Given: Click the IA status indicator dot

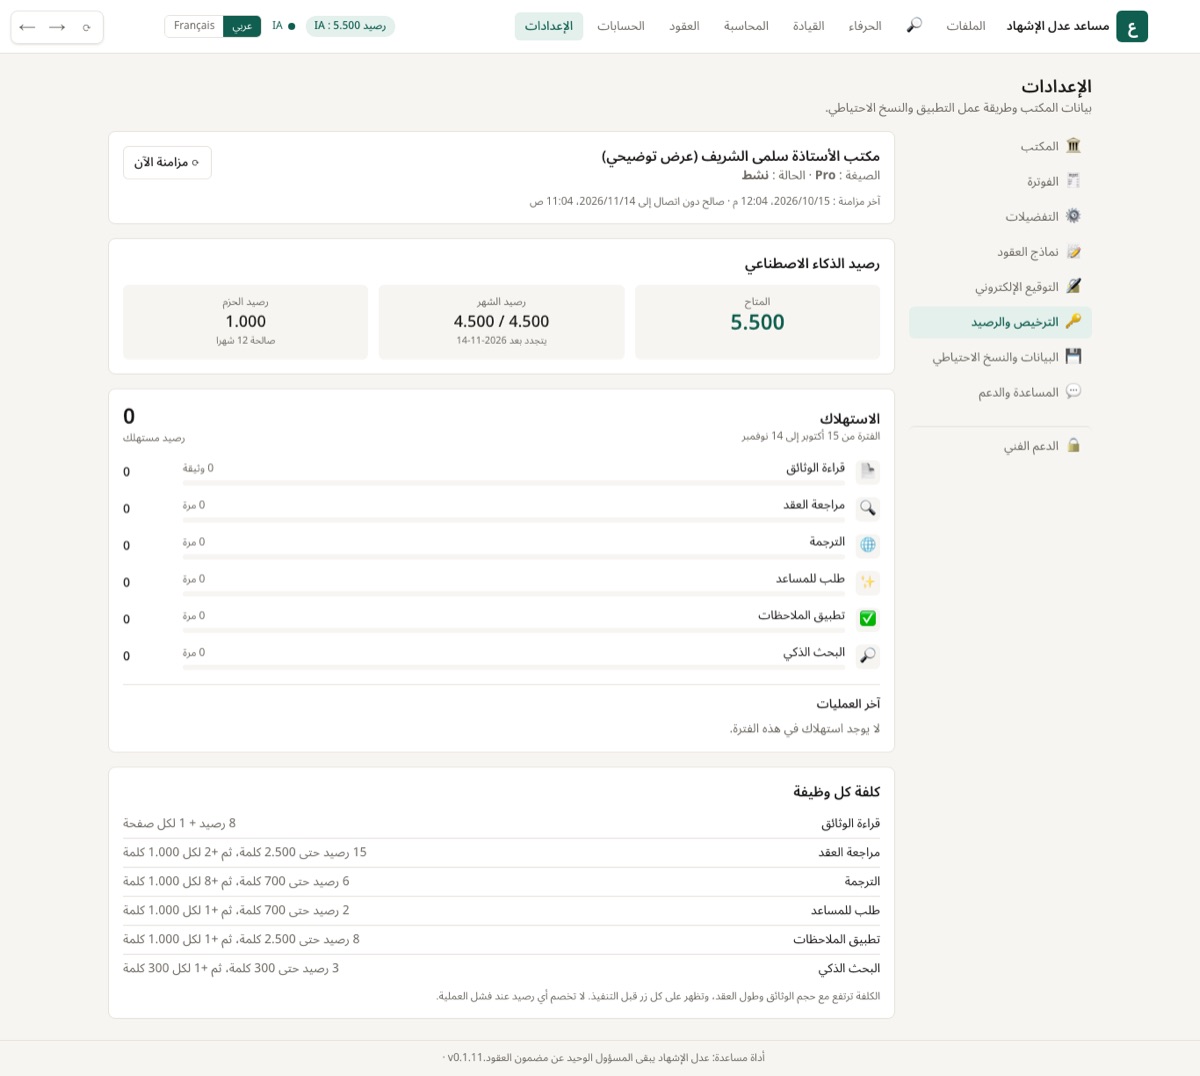Looking at the screenshot, I should point(291,26).
